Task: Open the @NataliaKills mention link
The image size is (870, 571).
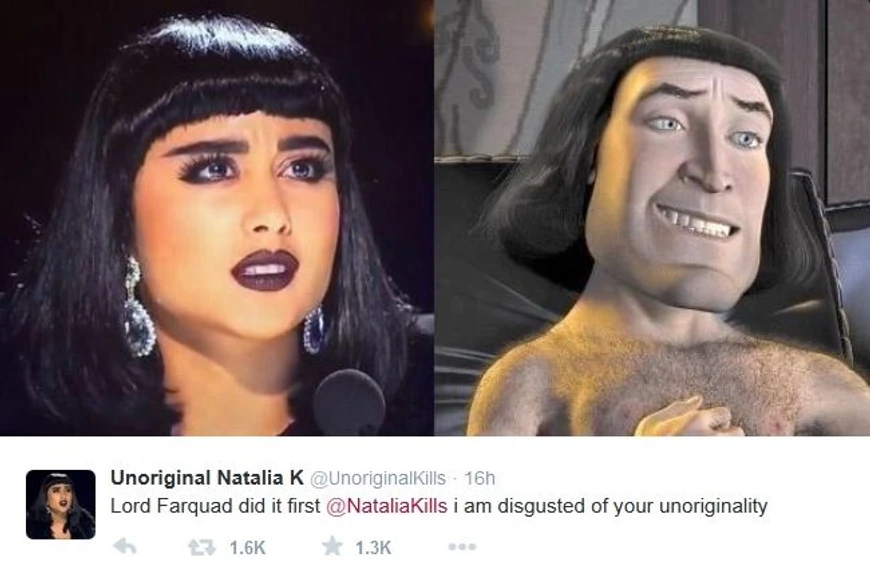Action: tap(387, 506)
